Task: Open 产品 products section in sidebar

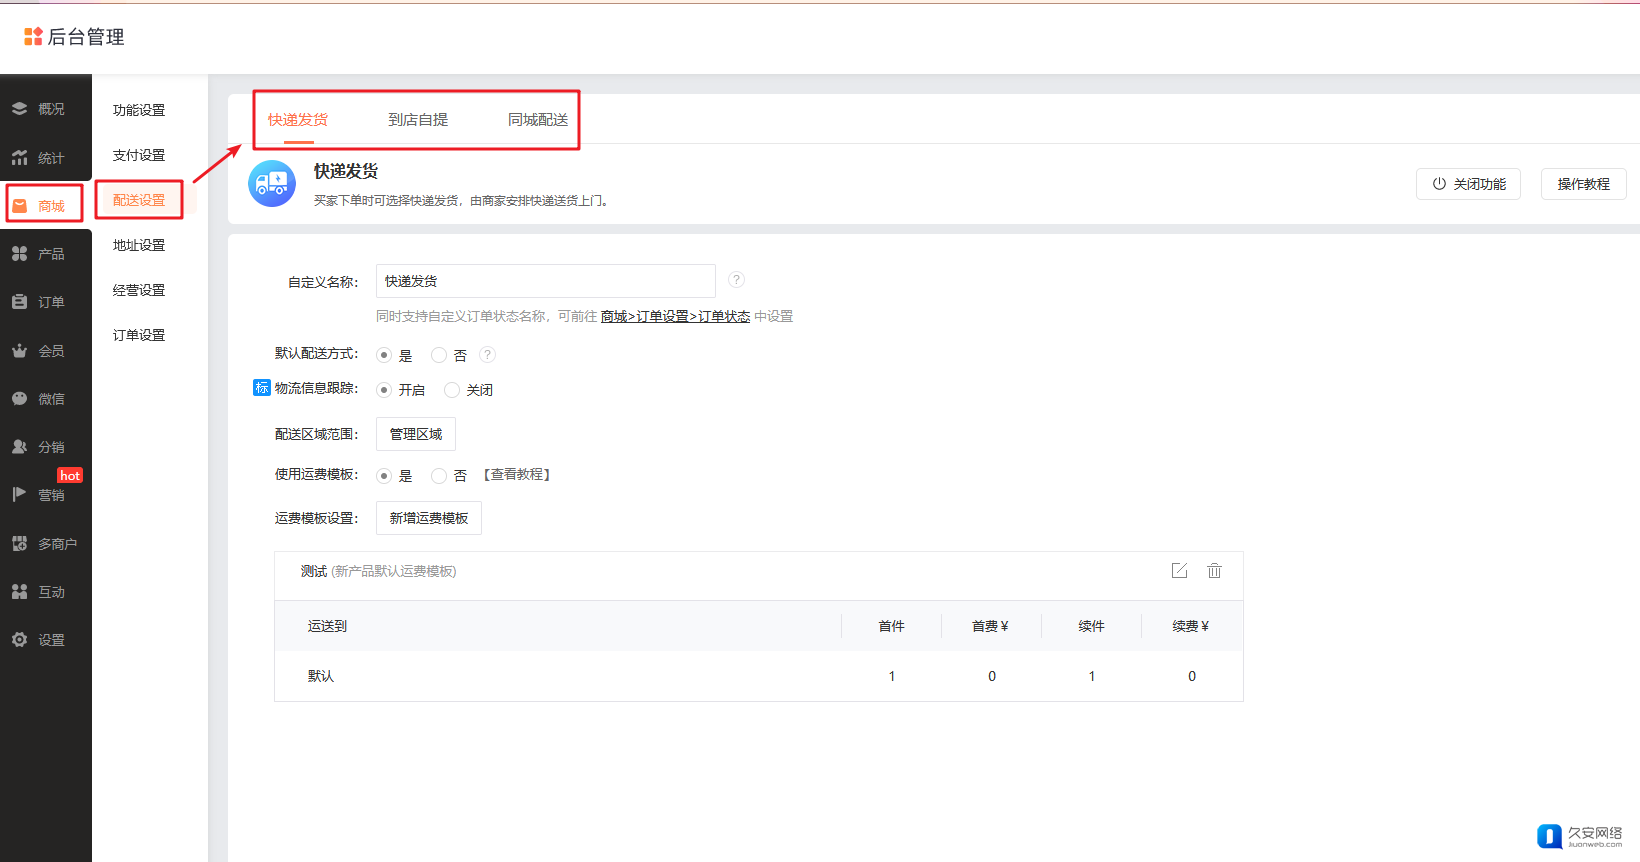Action: coord(46,254)
